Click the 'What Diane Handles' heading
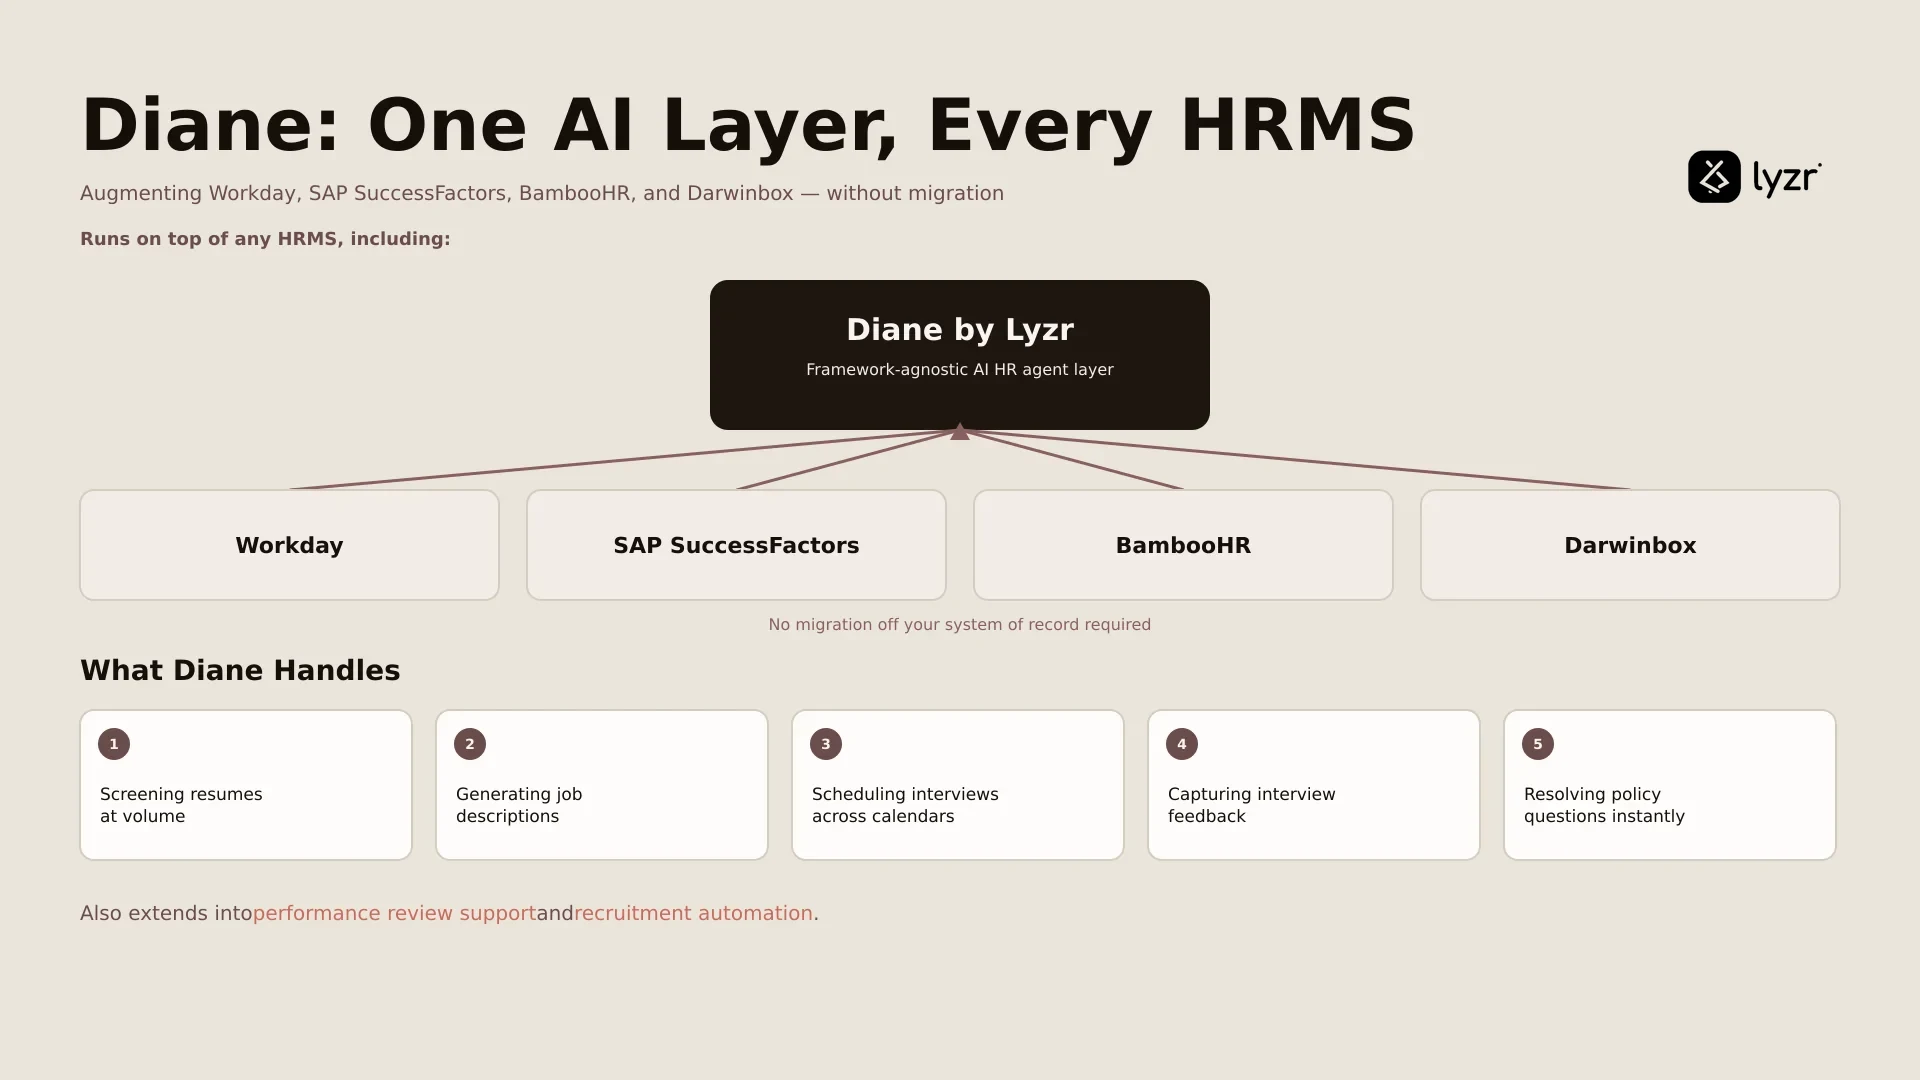The height and width of the screenshot is (1080, 1920). (x=240, y=670)
